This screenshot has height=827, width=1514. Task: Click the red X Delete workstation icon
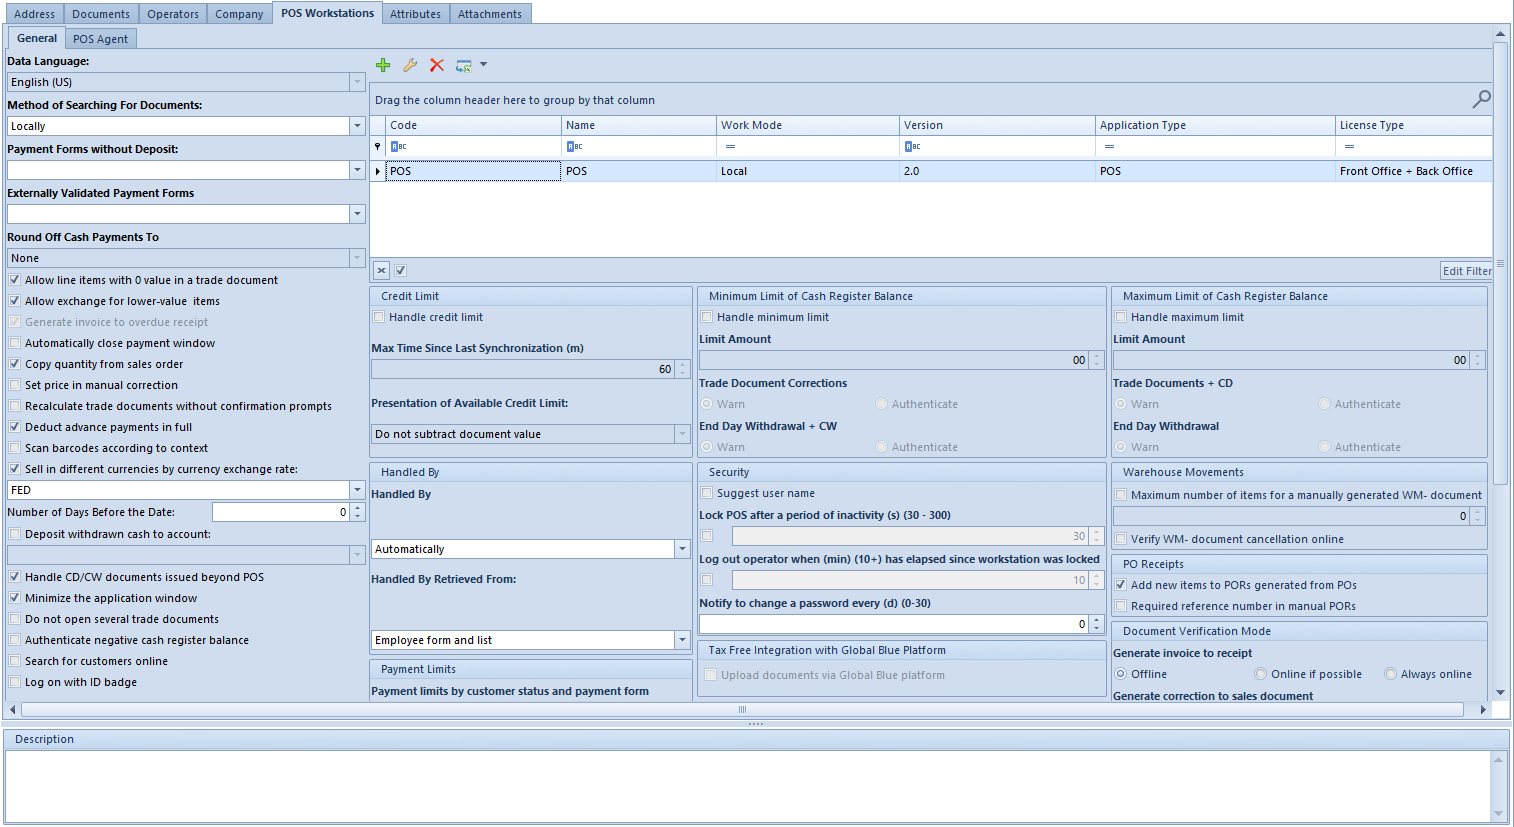pyautogui.click(x=437, y=65)
